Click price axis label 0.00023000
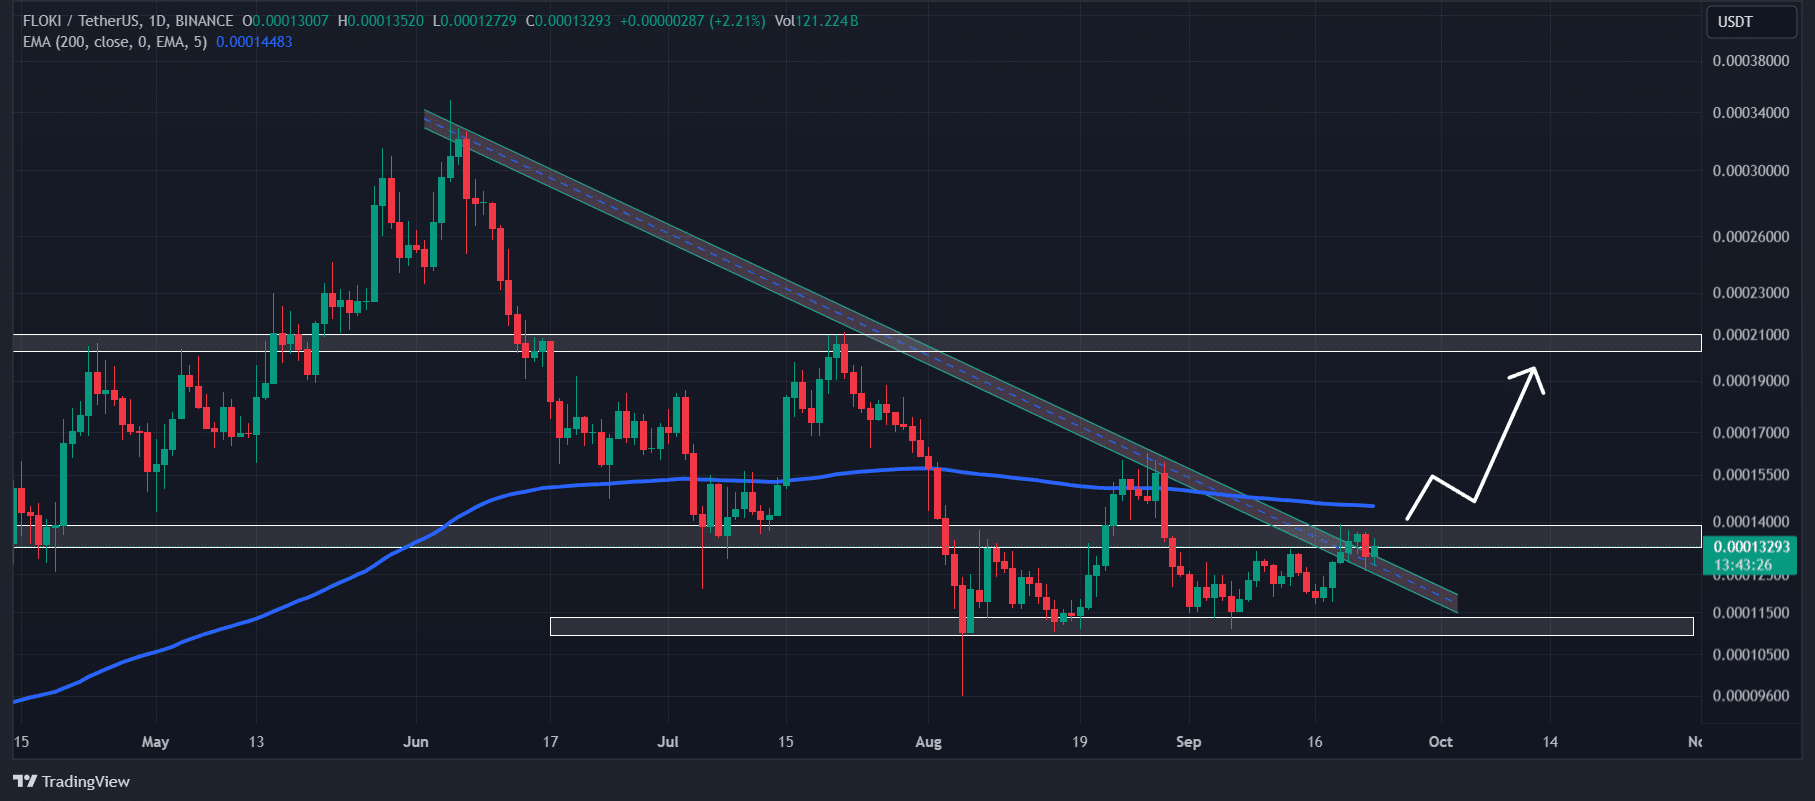This screenshot has height=801, width=1815. (1751, 293)
